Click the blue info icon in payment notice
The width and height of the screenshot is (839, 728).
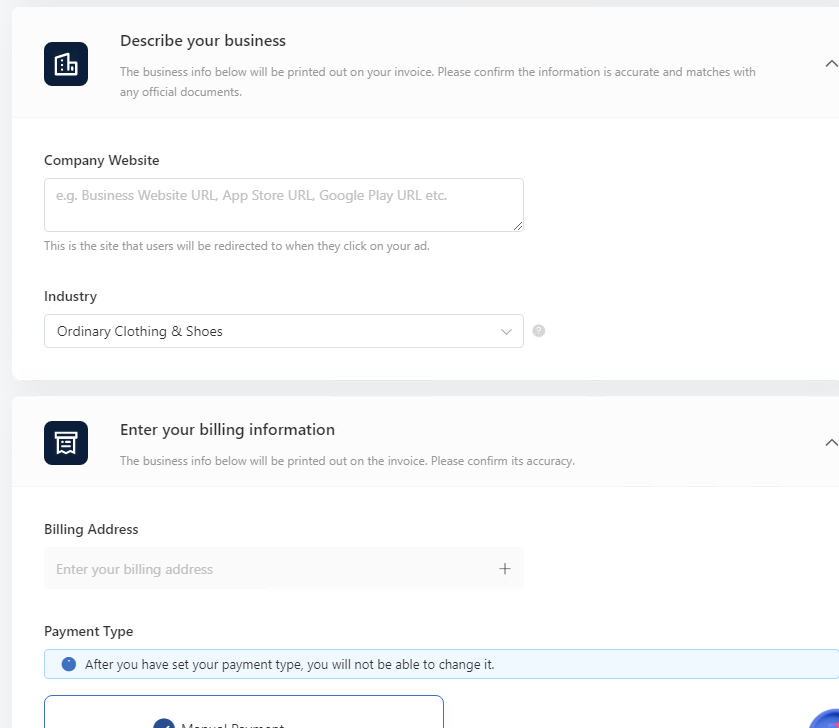pyautogui.click(x=69, y=664)
